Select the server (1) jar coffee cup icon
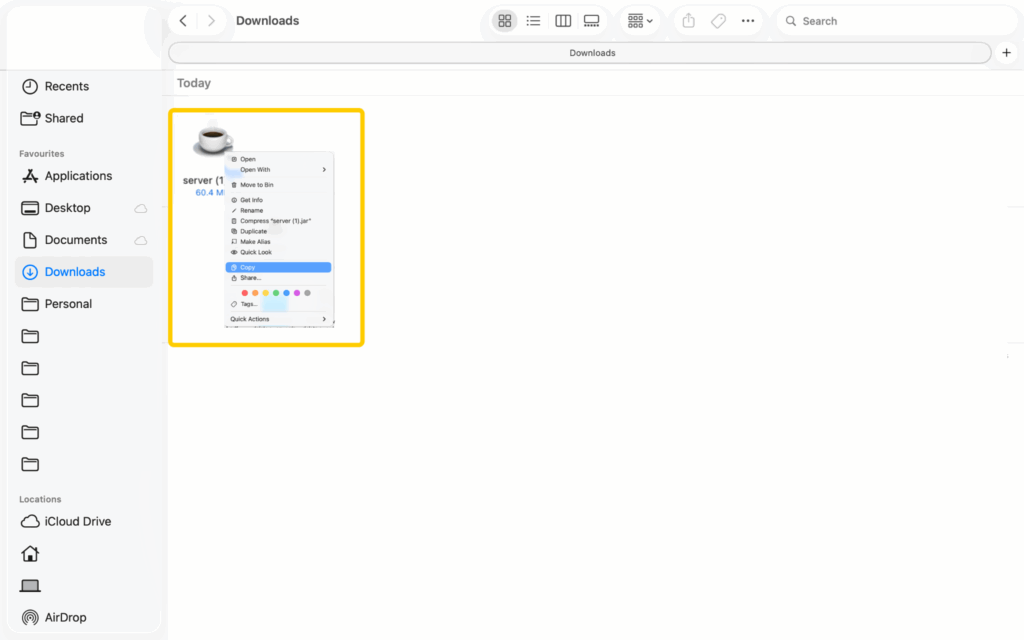1024x640 pixels. pyautogui.click(x=212, y=140)
